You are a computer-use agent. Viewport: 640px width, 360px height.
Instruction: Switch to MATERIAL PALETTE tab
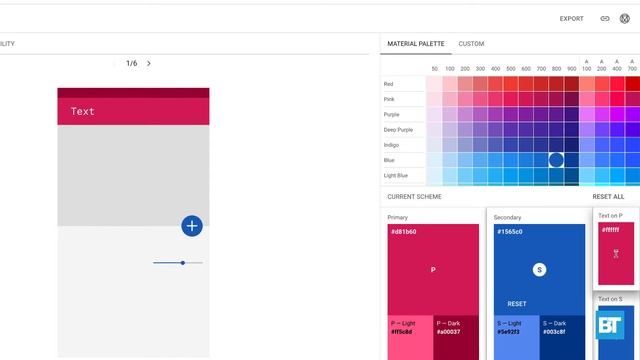pyautogui.click(x=416, y=44)
